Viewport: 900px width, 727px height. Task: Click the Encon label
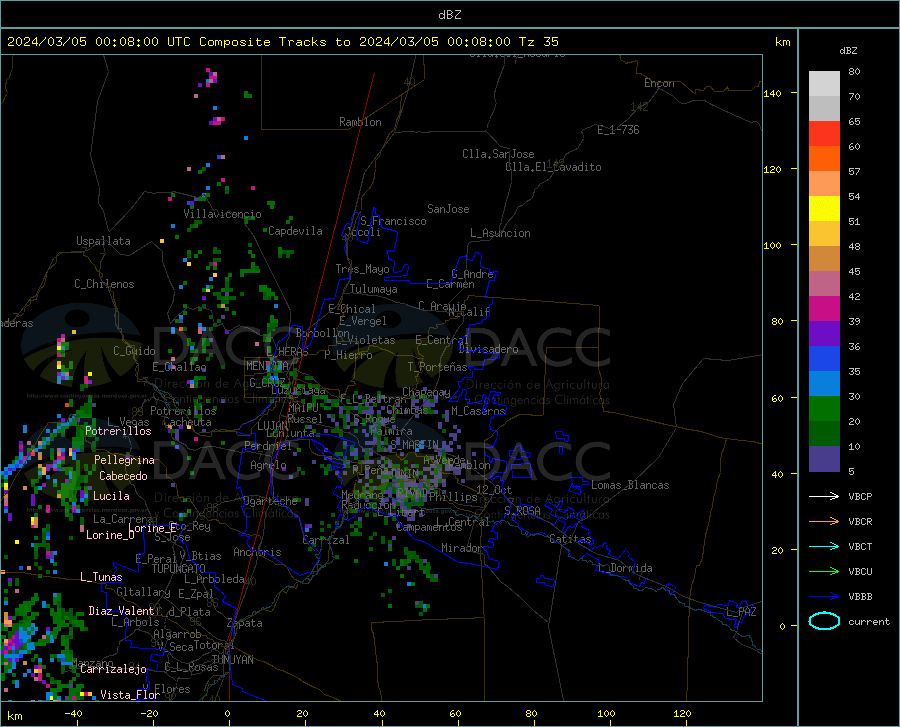coord(659,84)
